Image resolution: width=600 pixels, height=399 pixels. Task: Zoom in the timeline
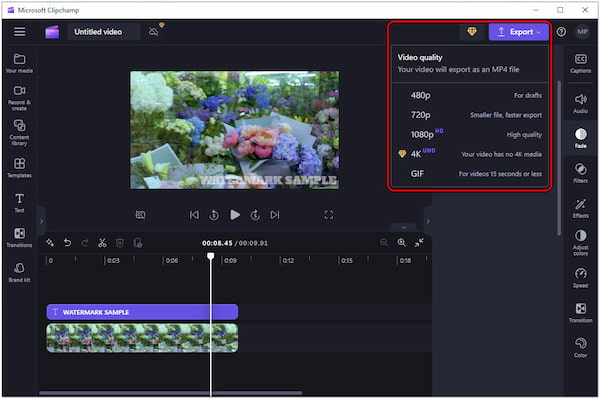point(401,242)
